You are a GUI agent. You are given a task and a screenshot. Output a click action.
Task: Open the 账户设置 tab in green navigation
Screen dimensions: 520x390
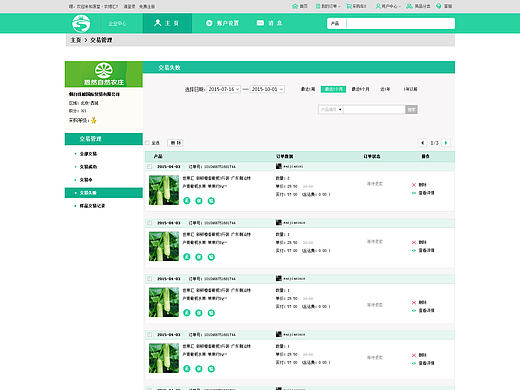(222, 23)
